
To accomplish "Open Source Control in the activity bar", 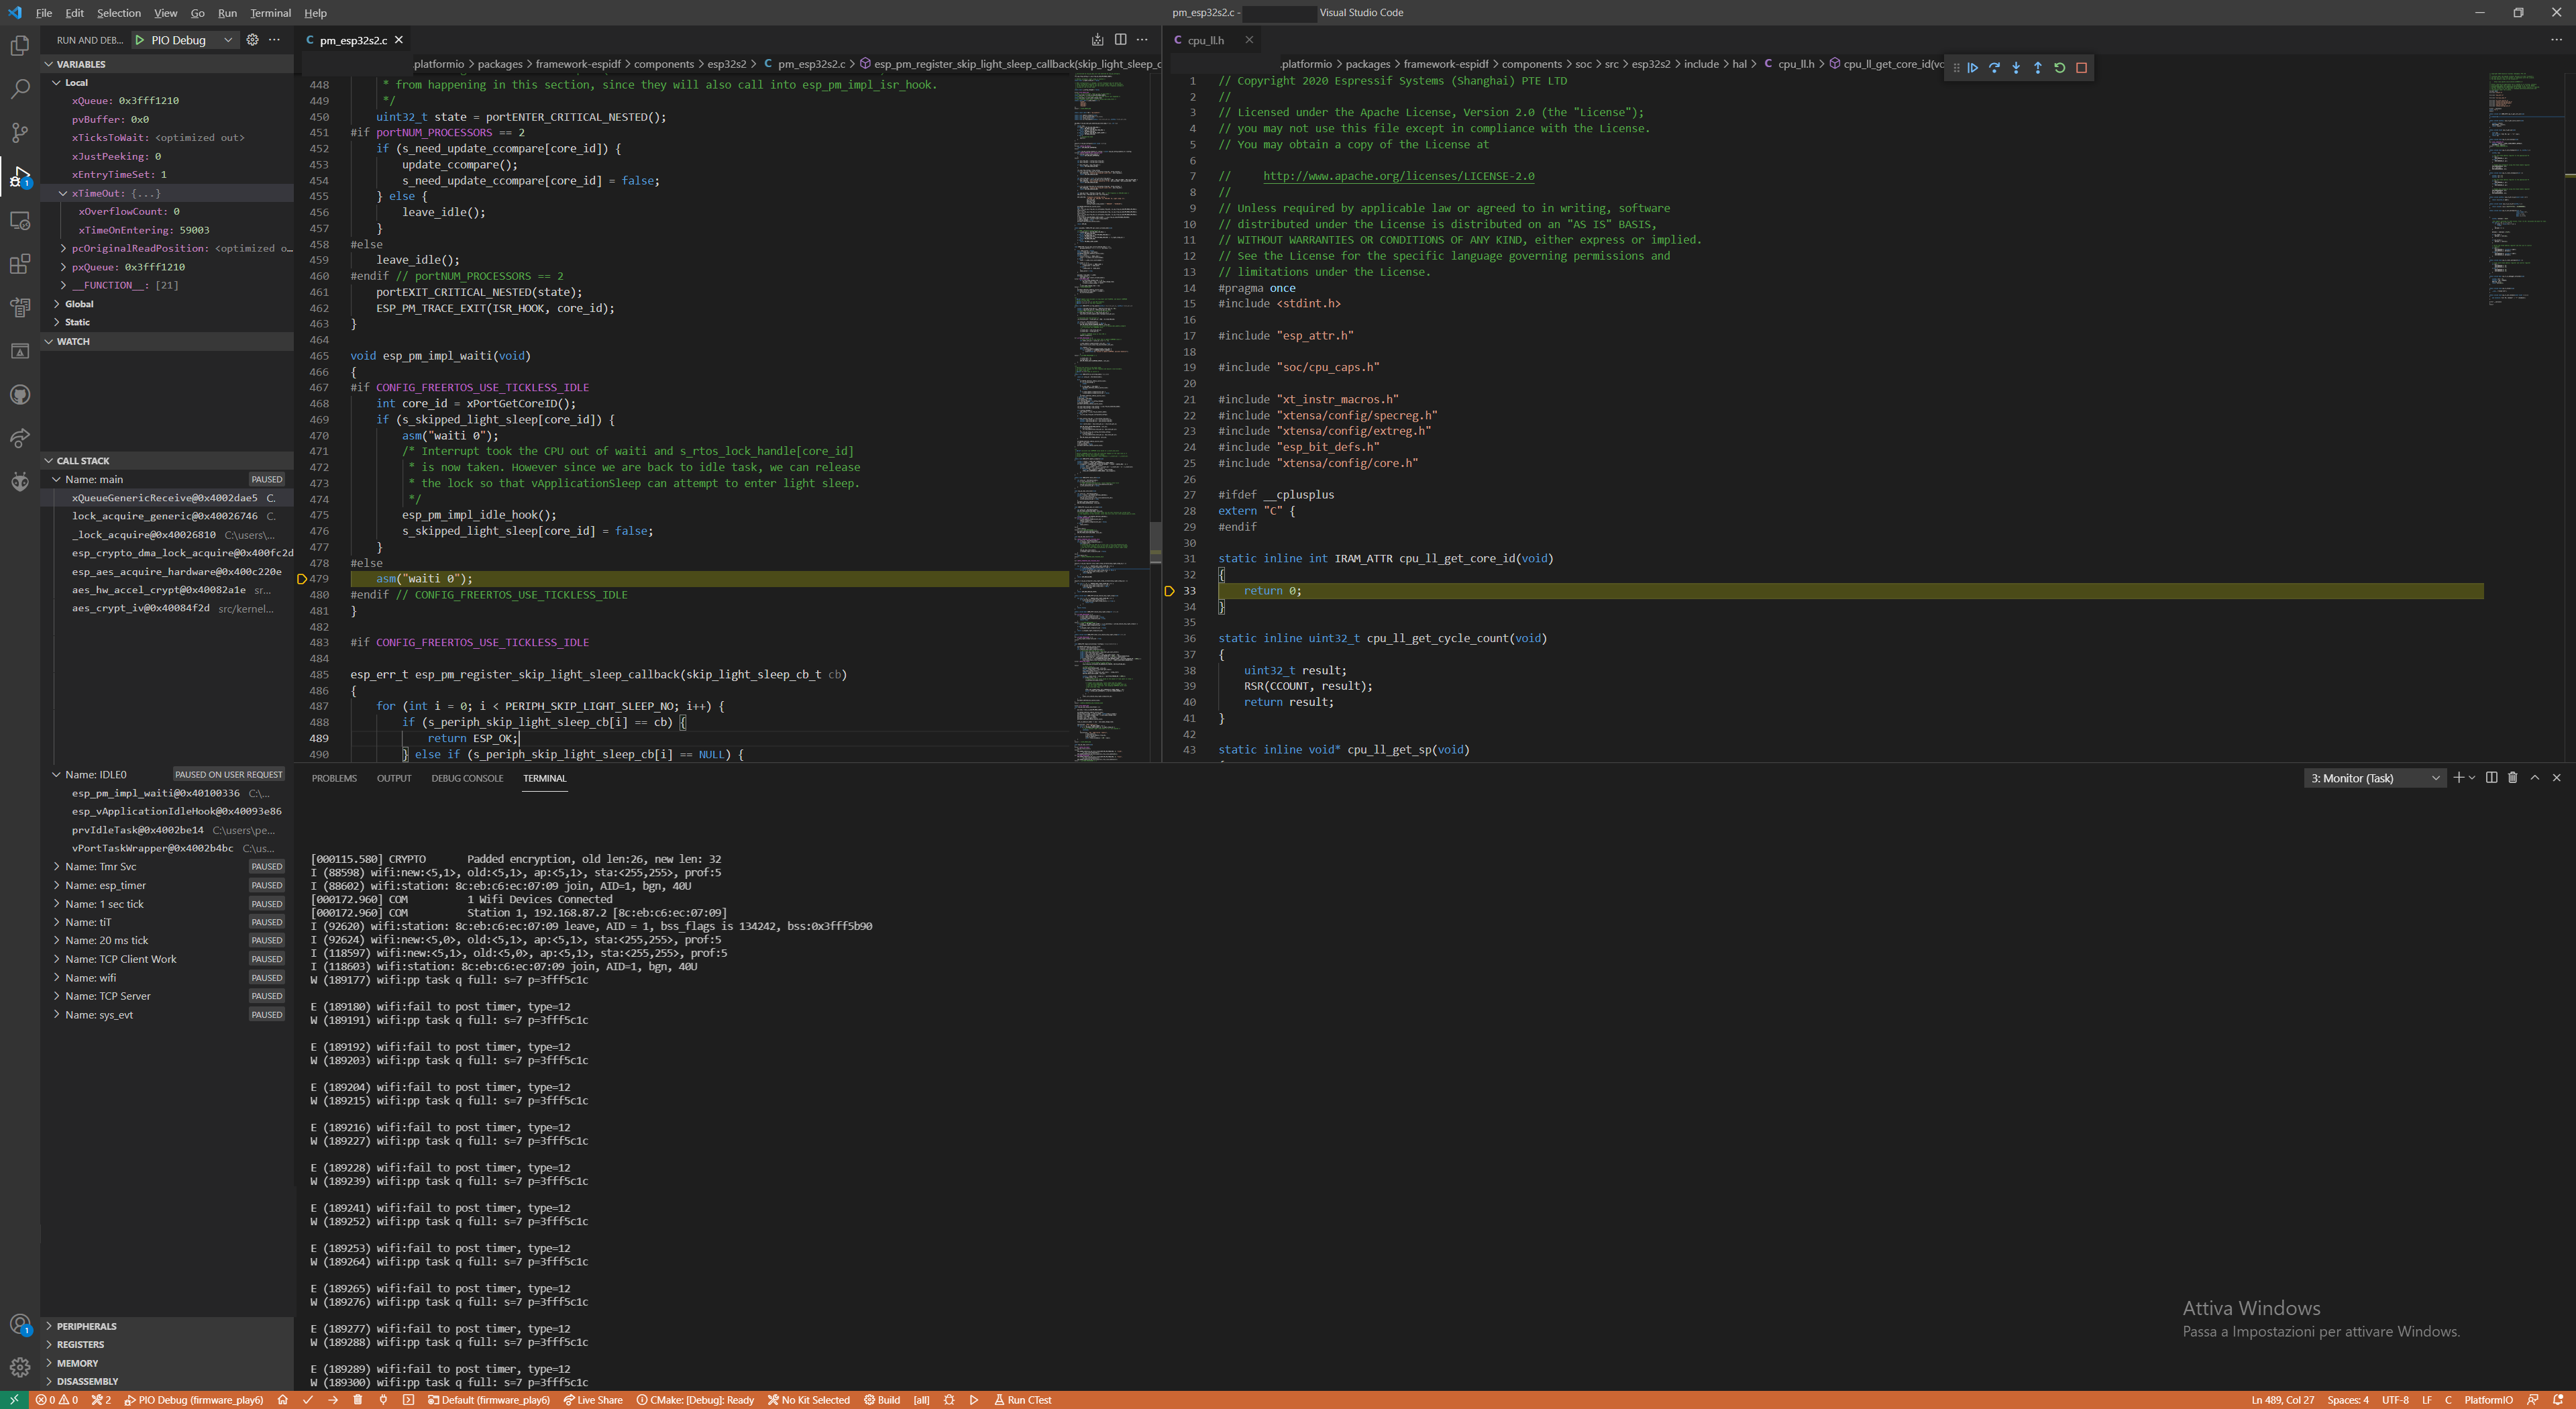I will (x=20, y=133).
